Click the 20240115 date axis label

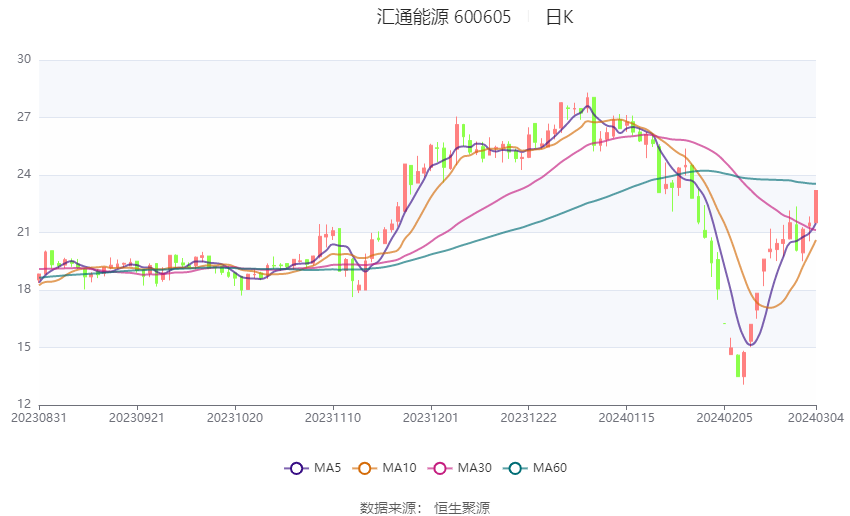(x=627, y=418)
